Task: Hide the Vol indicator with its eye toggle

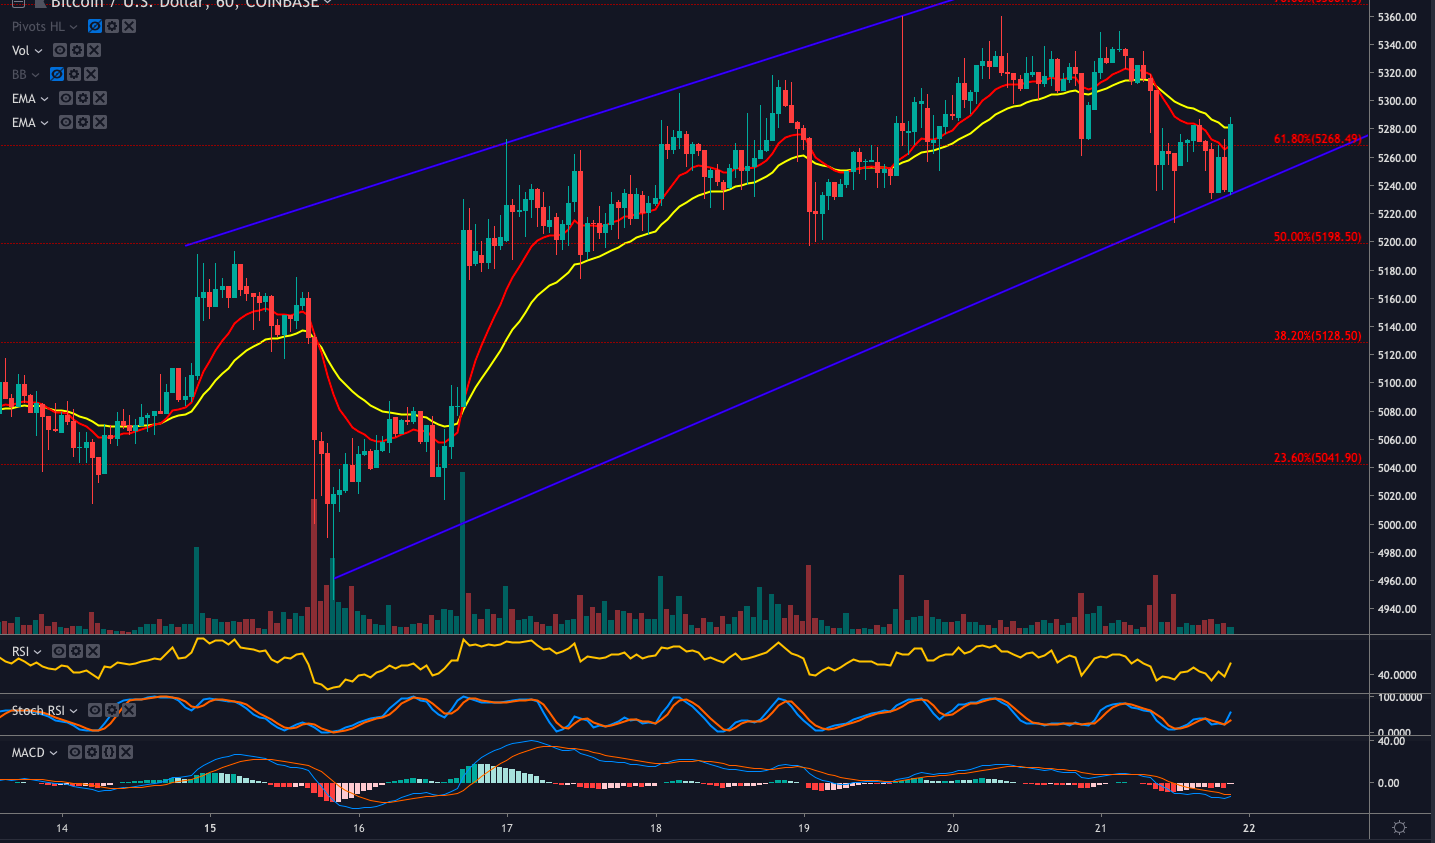Action: (59, 50)
